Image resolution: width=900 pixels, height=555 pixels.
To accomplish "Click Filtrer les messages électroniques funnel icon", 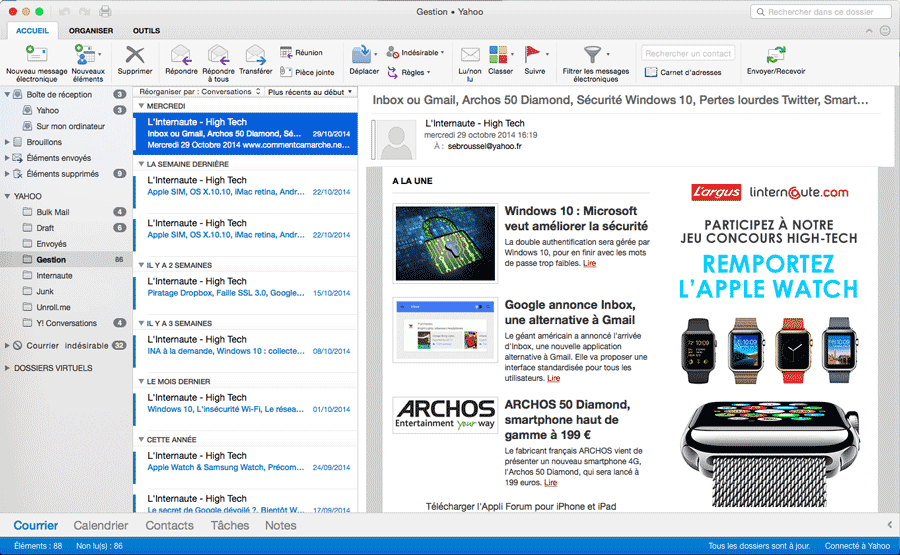I will (x=592, y=55).
